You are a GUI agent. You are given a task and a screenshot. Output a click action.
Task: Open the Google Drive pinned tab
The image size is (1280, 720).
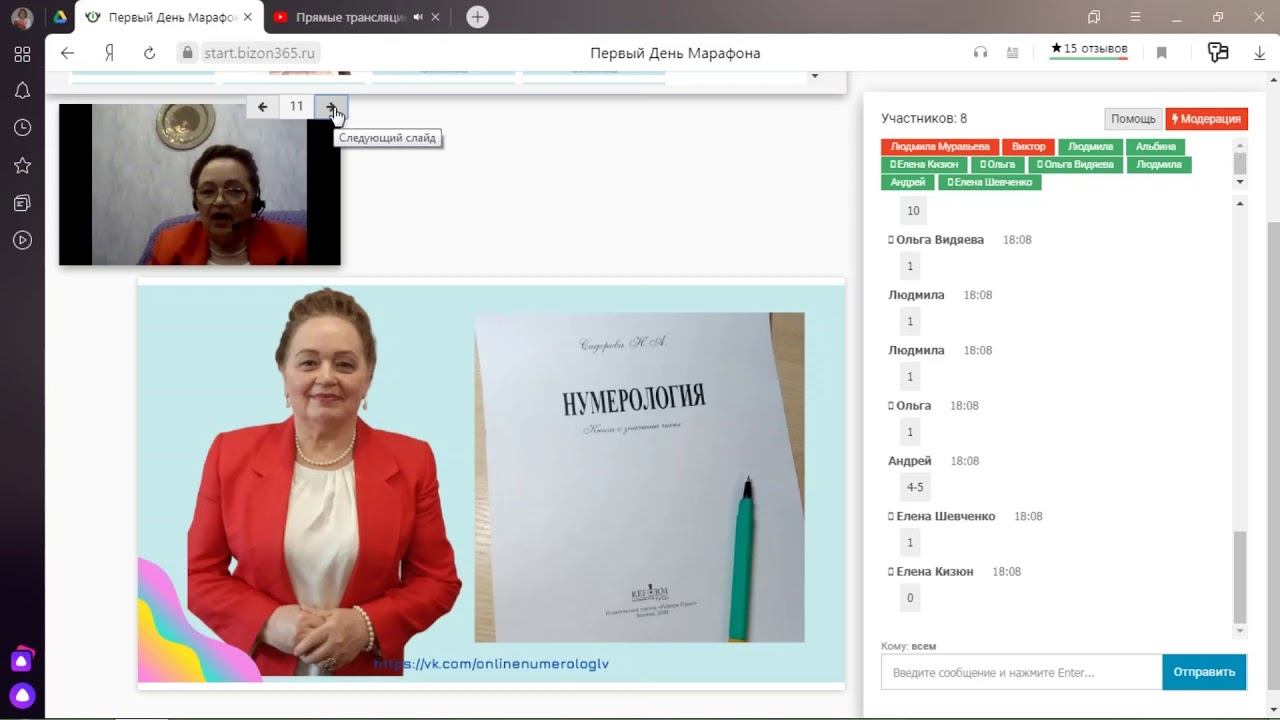pyautogui.click(x=59, y=17)
